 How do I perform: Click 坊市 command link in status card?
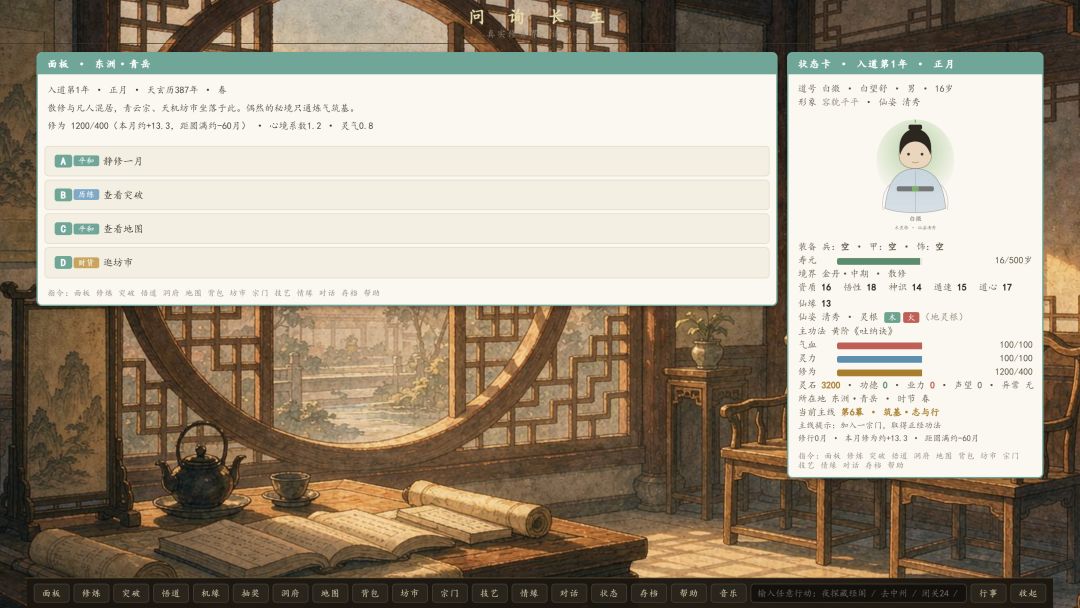pyautogui.click(x=988, y=456)
